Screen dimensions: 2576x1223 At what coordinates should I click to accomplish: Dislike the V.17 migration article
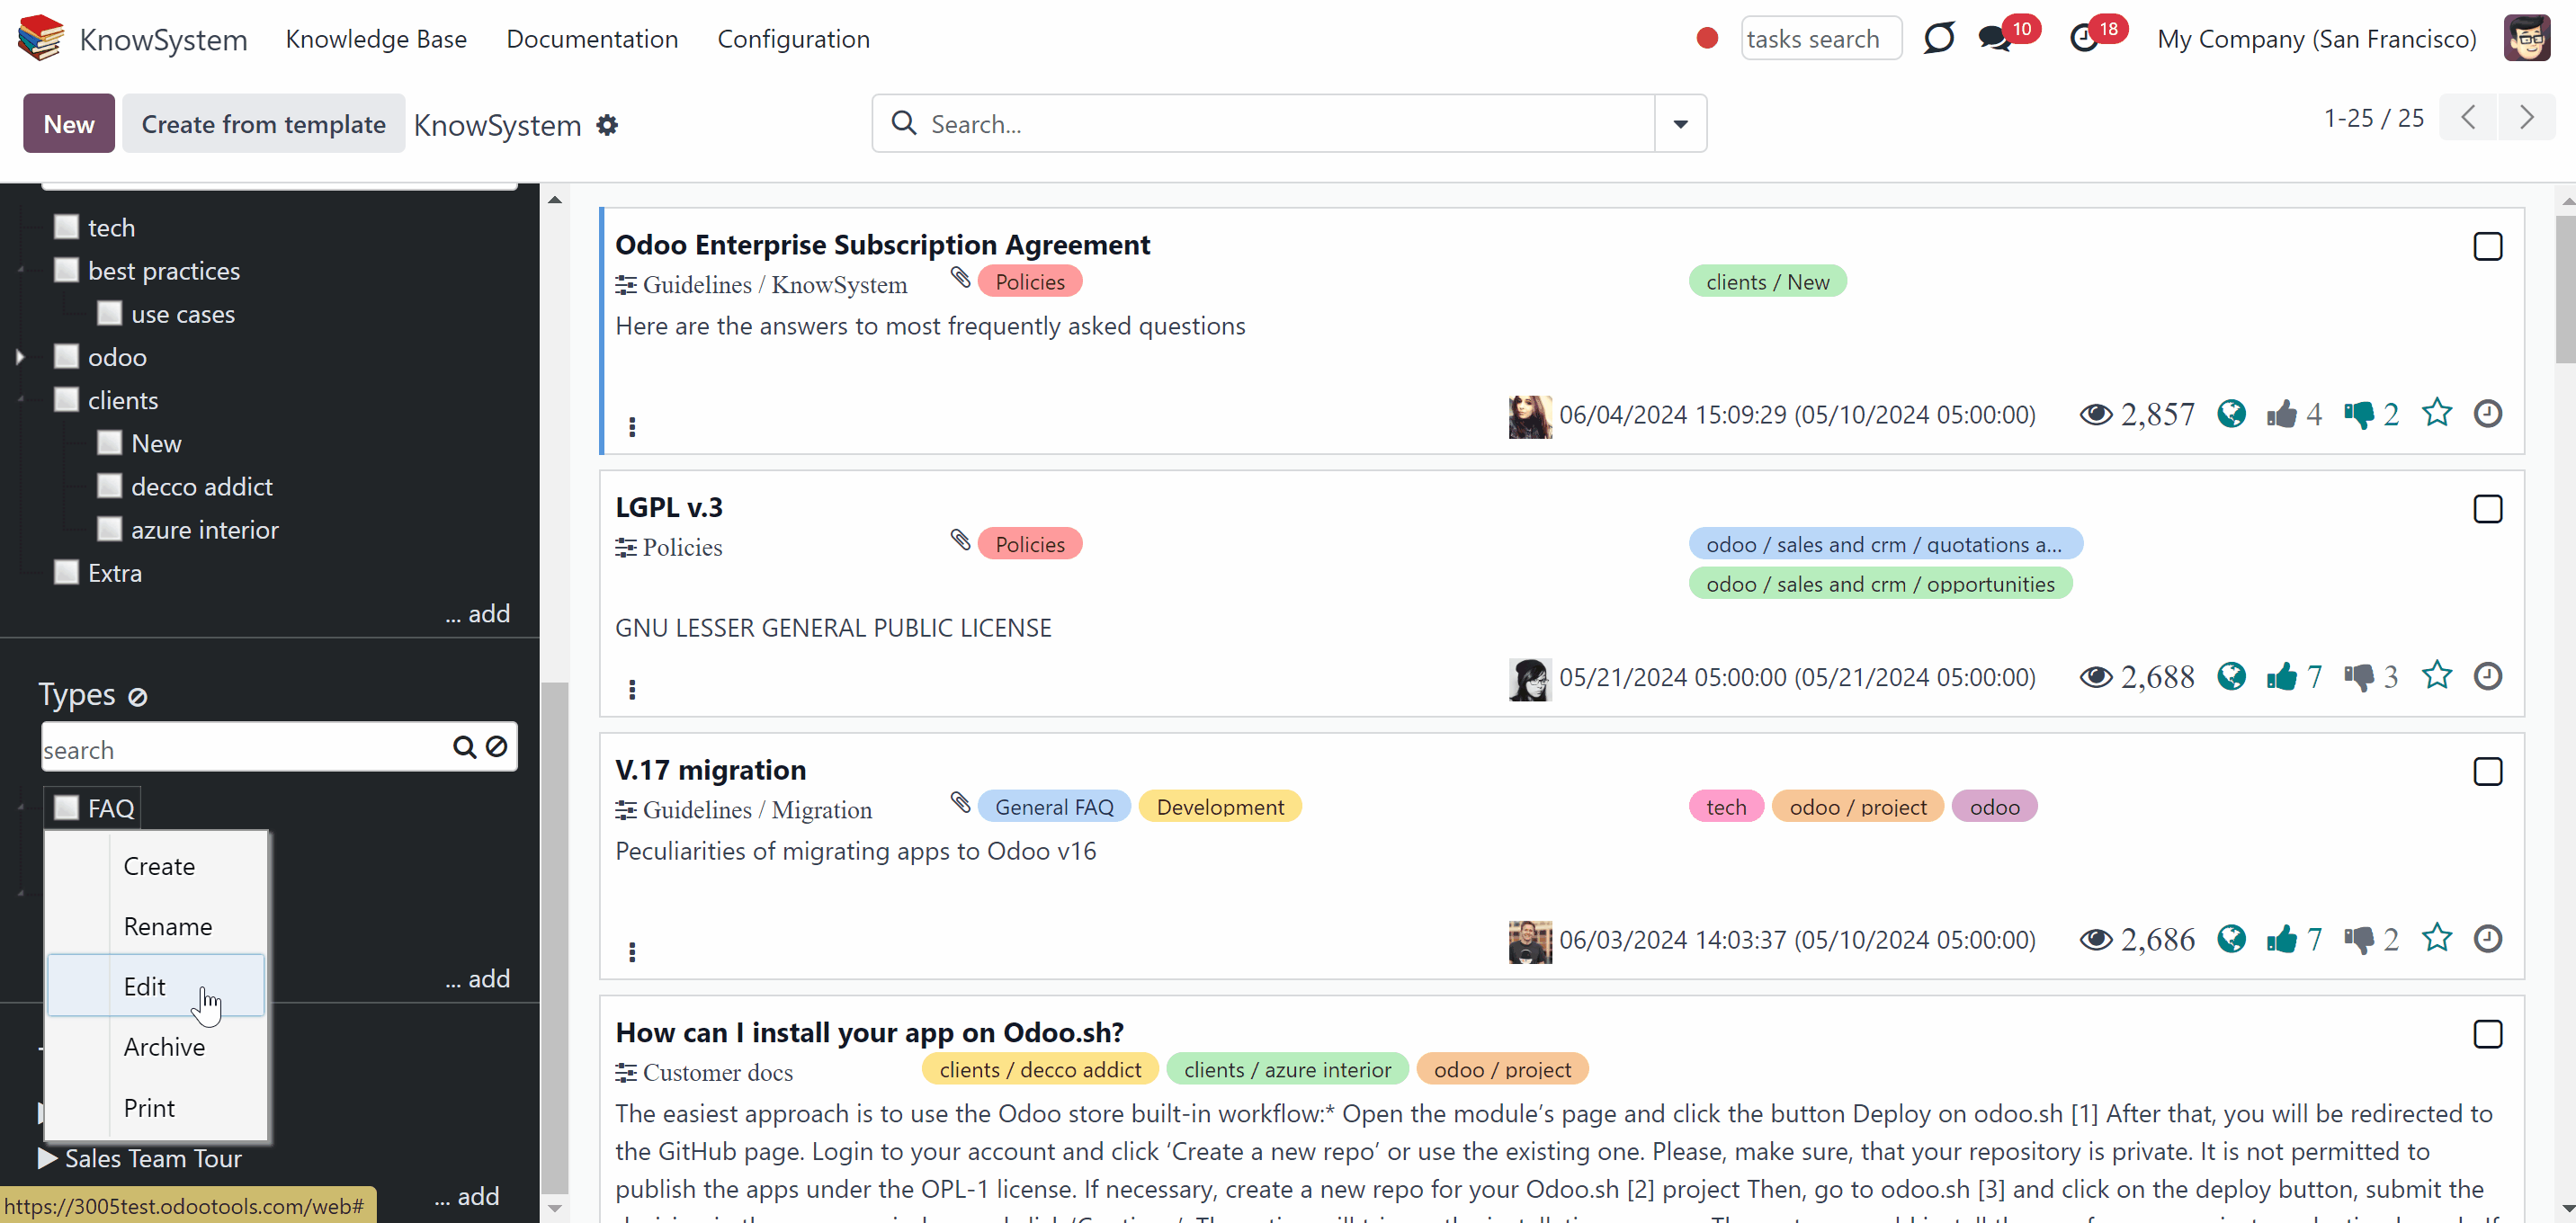coord(2358,939)
